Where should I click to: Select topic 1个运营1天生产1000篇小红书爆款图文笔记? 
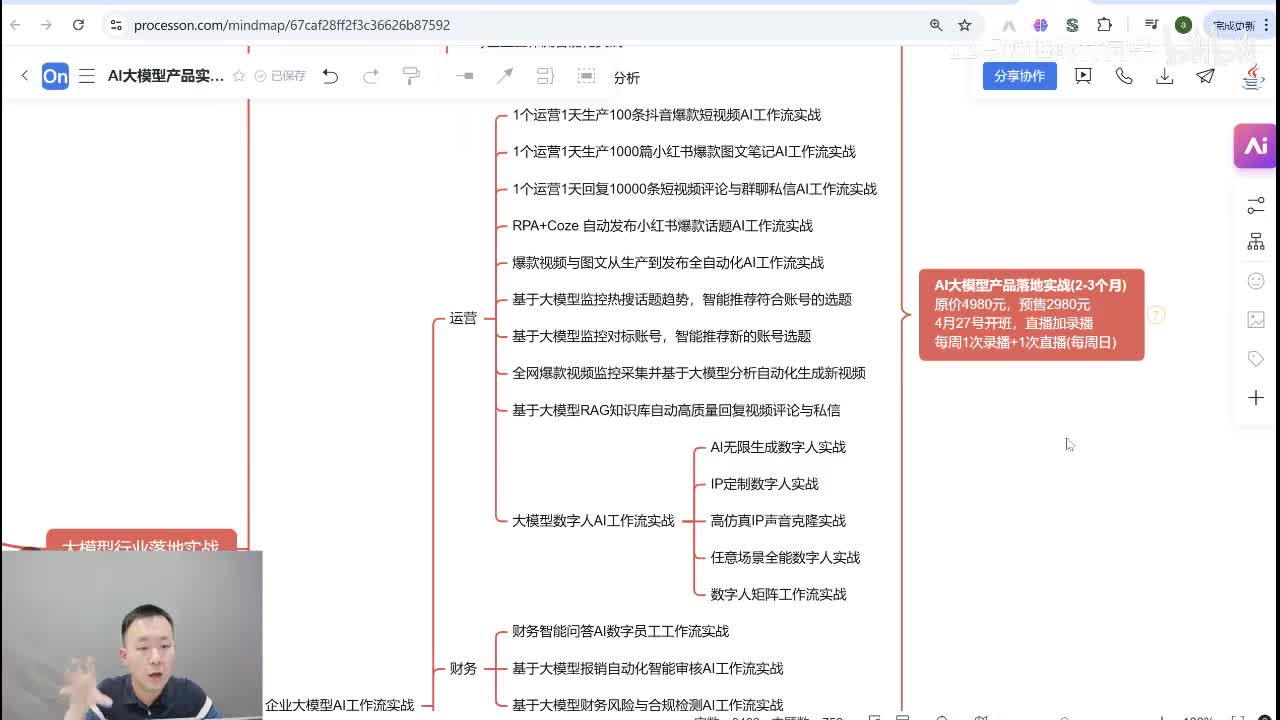(x=684, y=152)
